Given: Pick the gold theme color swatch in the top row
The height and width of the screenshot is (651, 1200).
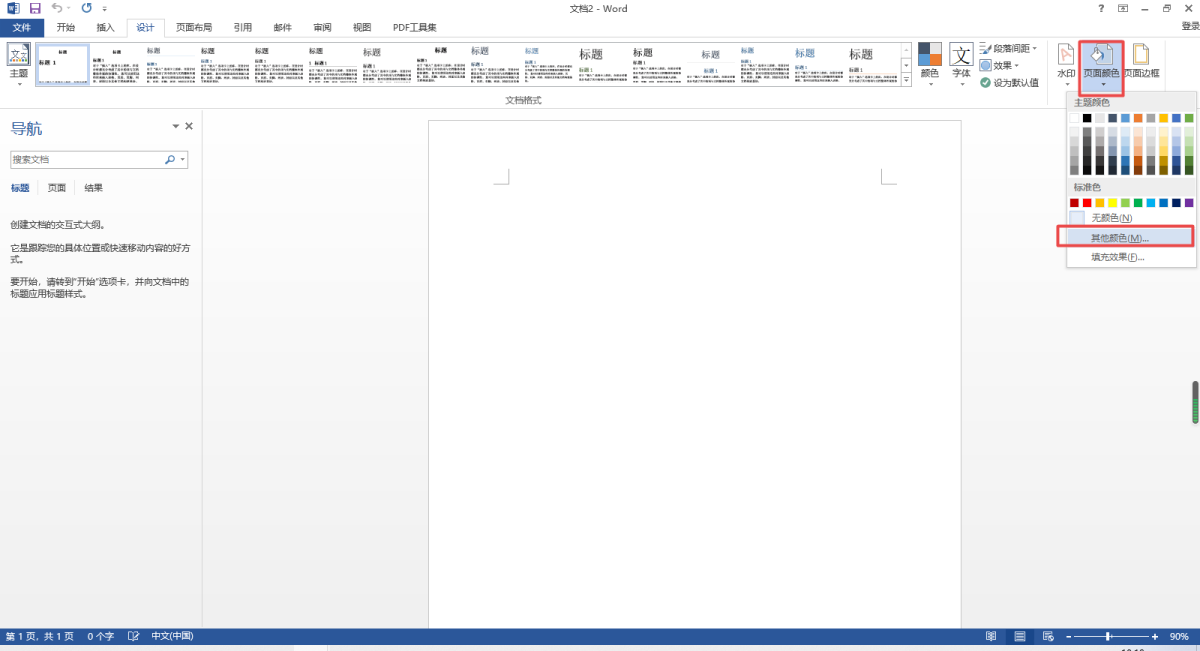Looking at the screenshot, I should [x=1163, y=118].
